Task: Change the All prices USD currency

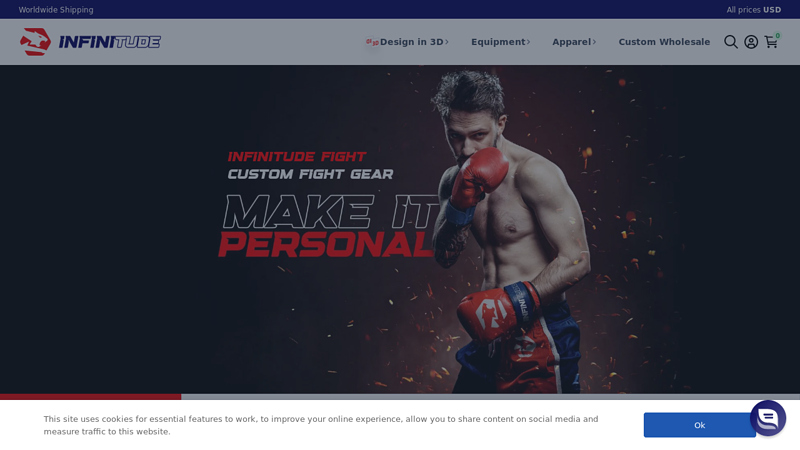Action: click(754, 10)
